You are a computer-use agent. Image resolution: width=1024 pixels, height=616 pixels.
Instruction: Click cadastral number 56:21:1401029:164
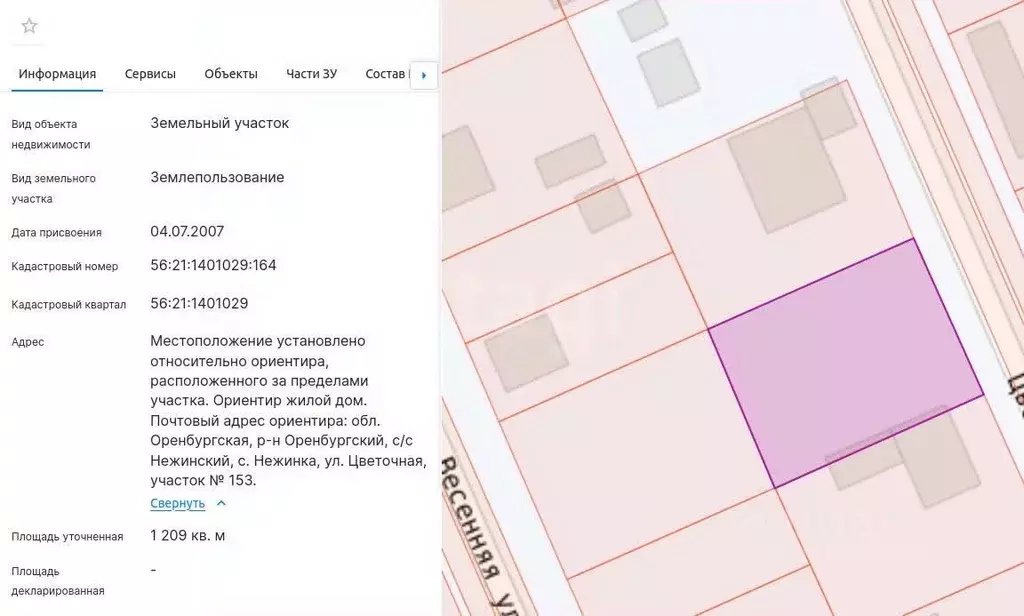click(x=213, y=265)
